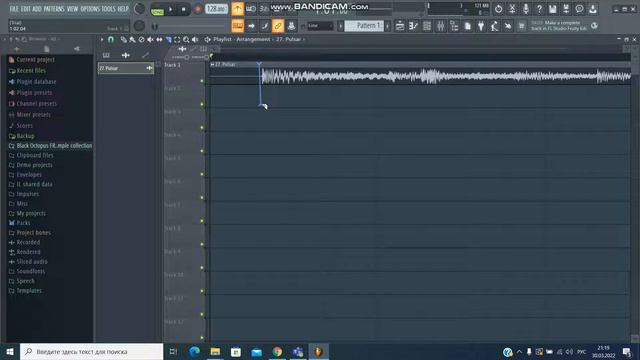Open the HELP menu
640x360 pixels.
tap(123, 9)
